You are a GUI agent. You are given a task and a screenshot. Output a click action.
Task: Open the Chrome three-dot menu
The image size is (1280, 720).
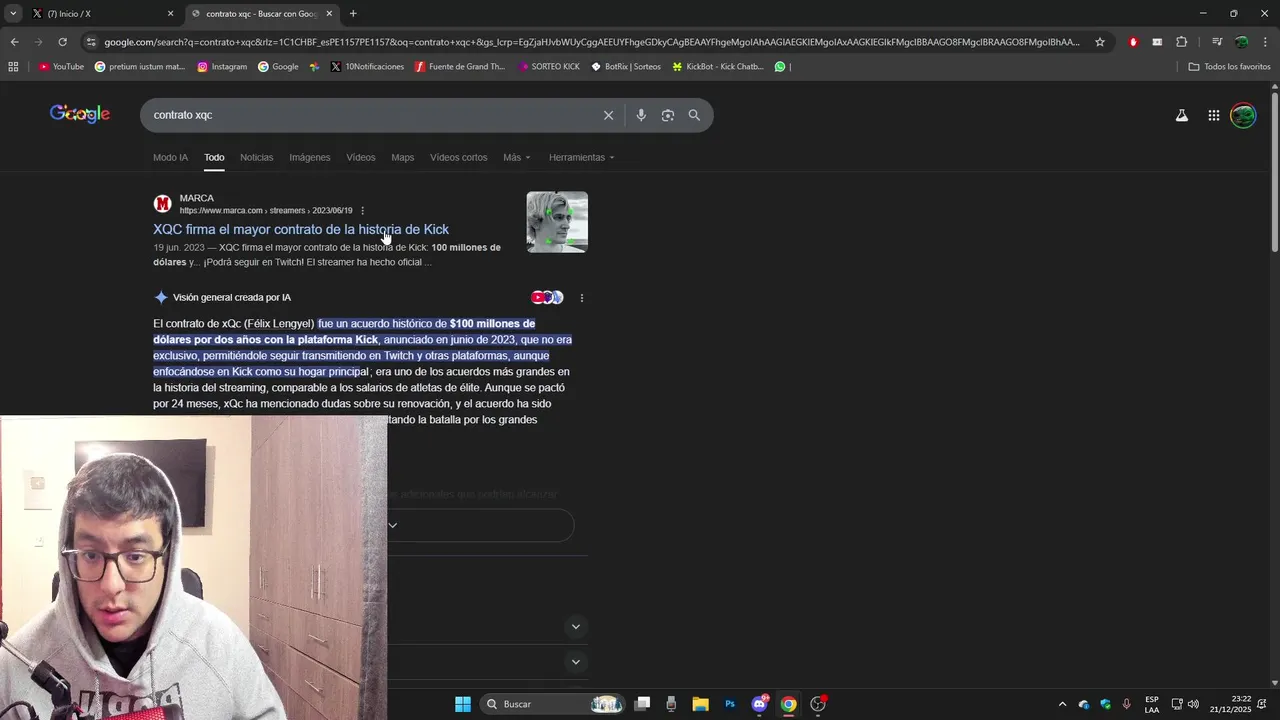(1264, 42)
